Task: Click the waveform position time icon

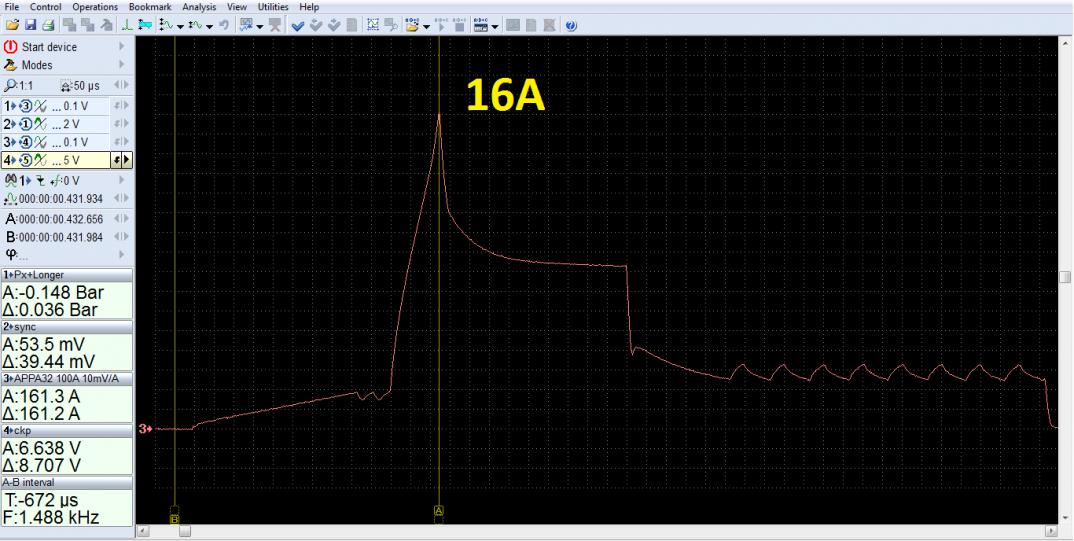Action: coord(10,199)
